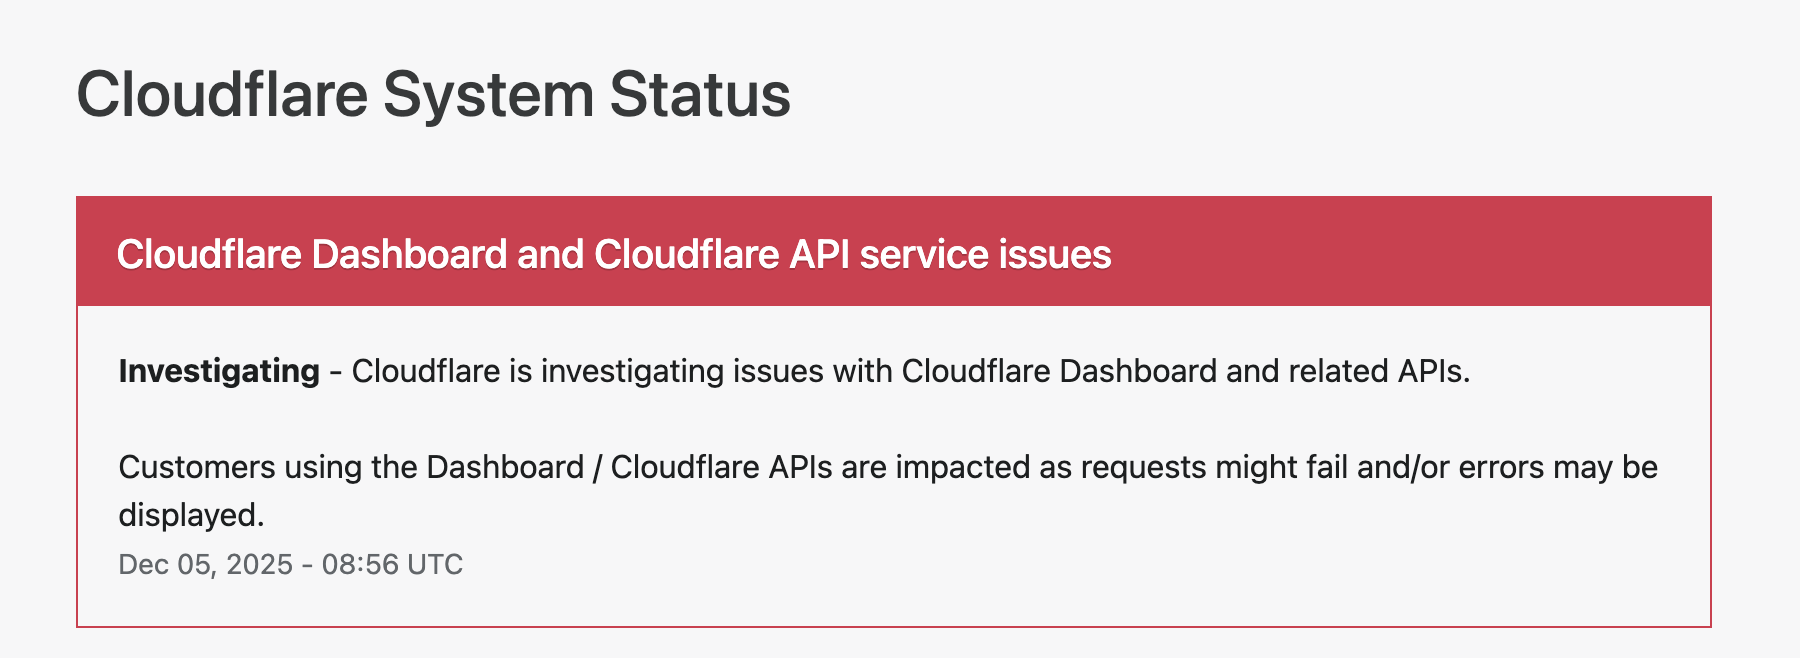Click the word 'Cloudflare' in the page heading
This screenshot has width=1800, height=658.
tap(222, 95)
